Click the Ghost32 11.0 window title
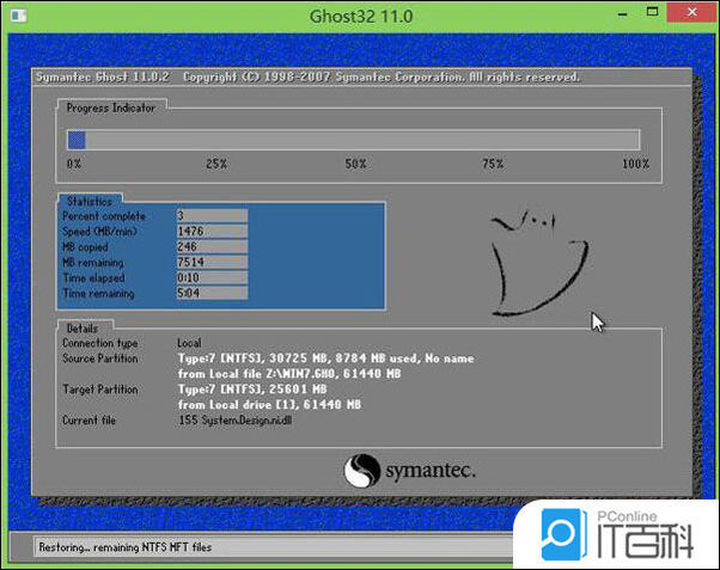The height and width of the screenshot is (570, 720). point(361,16)
